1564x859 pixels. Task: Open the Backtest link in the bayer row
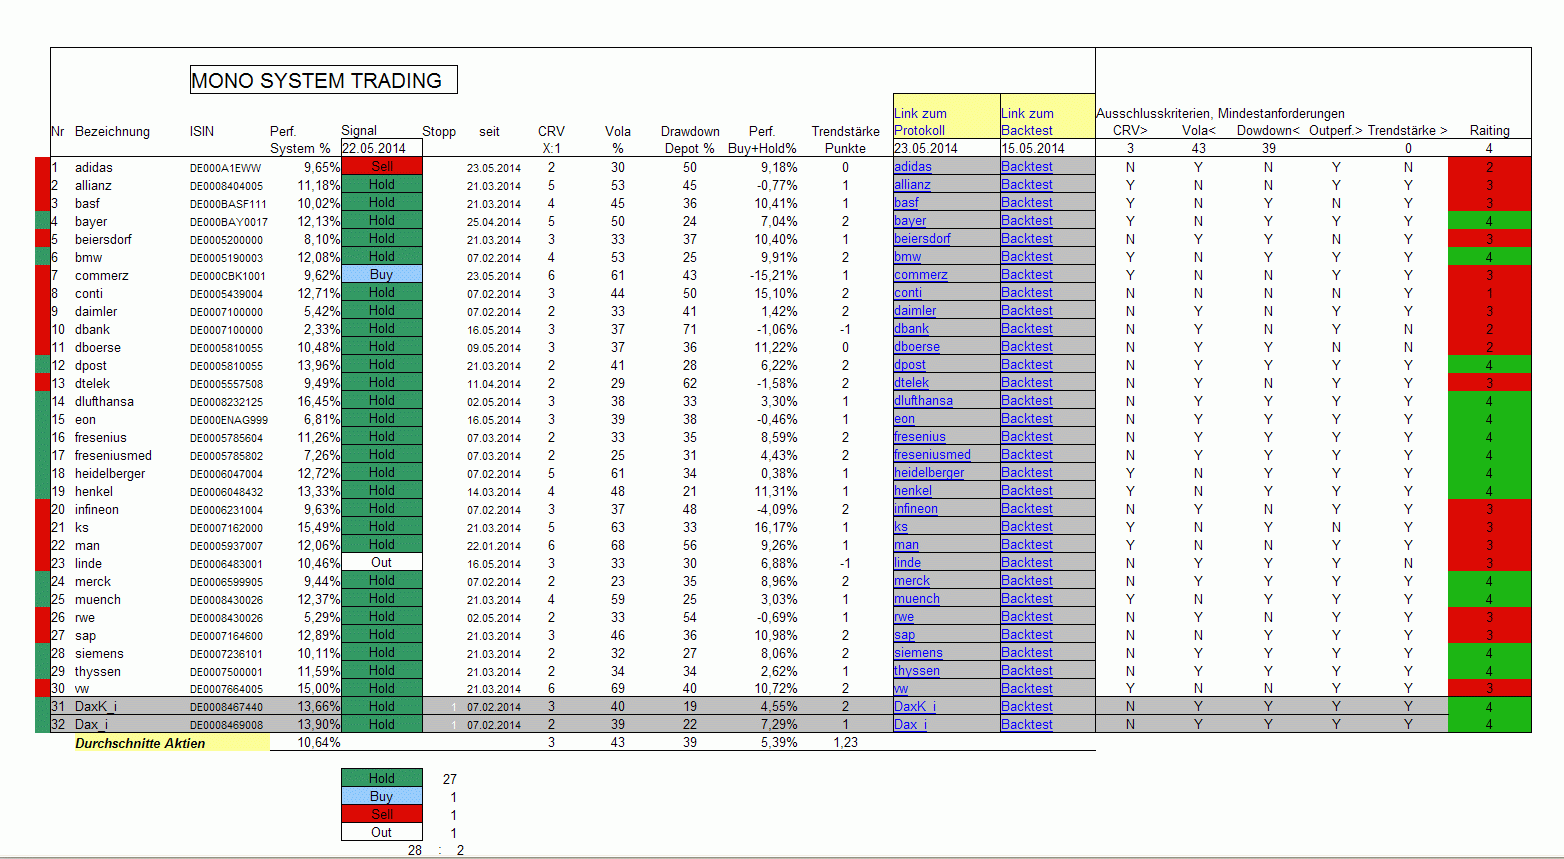pos(1026,221)
